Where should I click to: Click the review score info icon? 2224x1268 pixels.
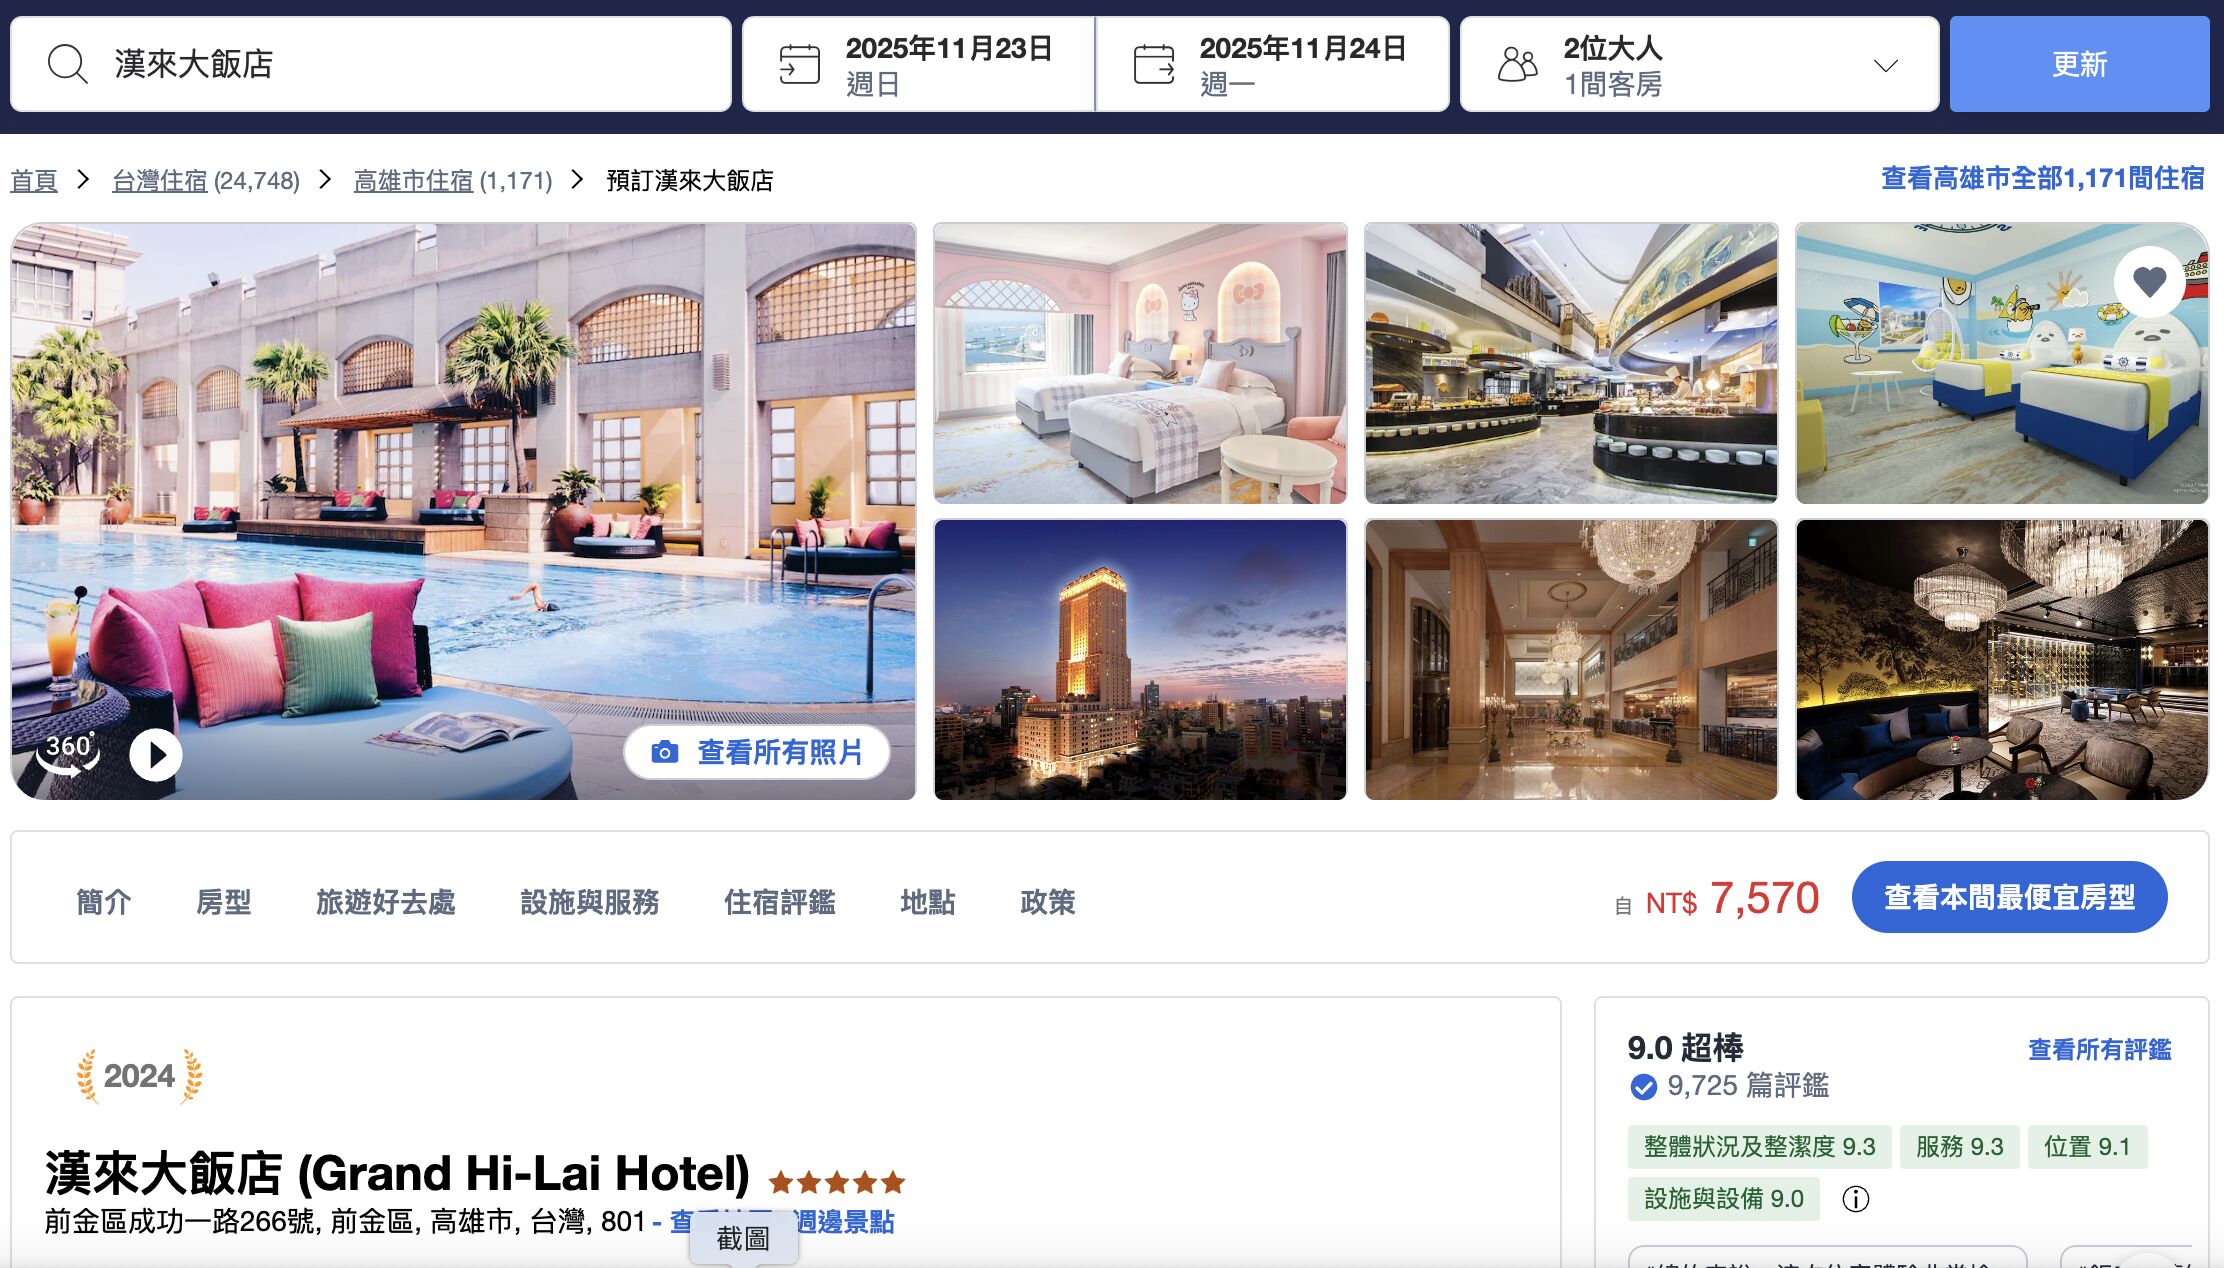(1855, 1198)
